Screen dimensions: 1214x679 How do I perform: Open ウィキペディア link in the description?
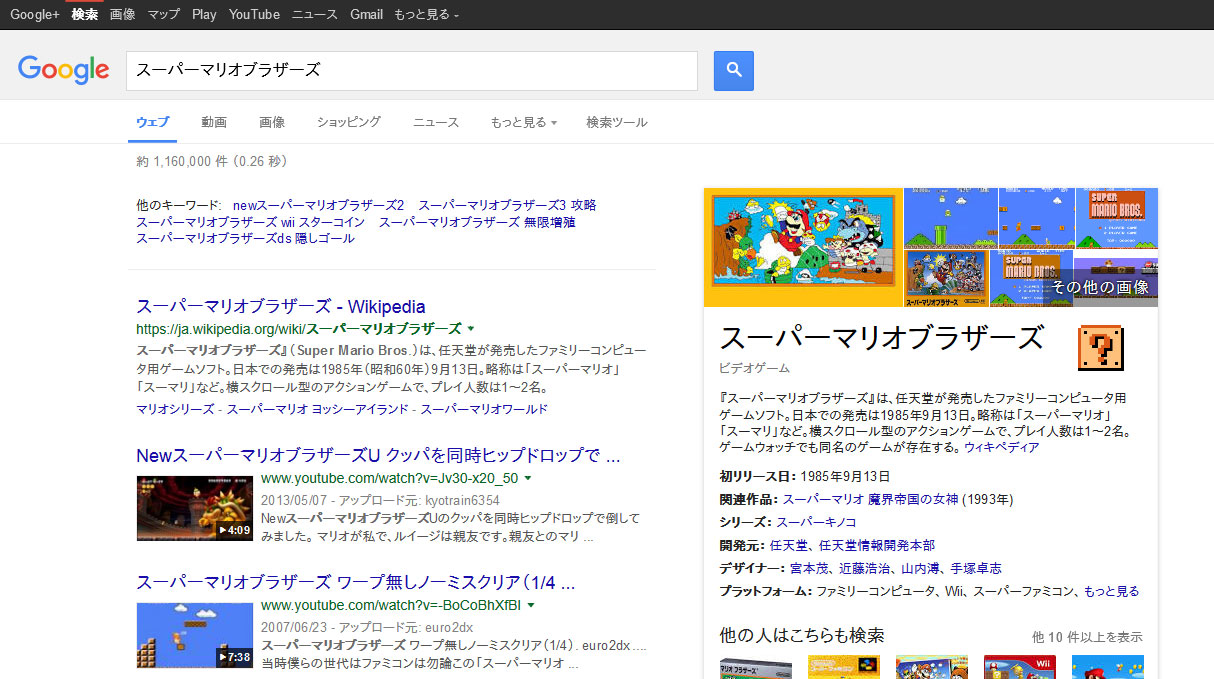tap(1001, 447)
